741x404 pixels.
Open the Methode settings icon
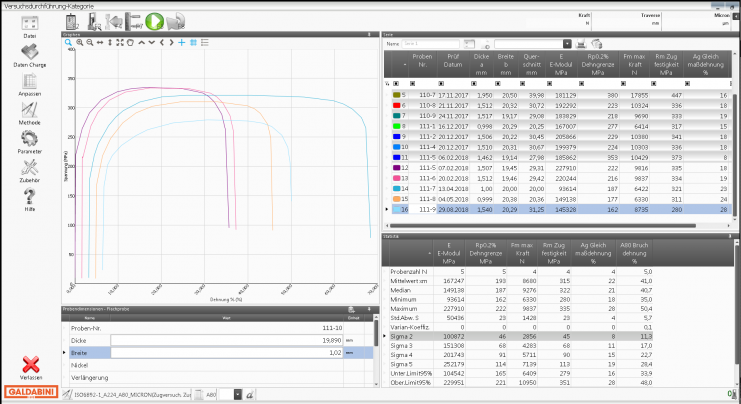point(30,110)
